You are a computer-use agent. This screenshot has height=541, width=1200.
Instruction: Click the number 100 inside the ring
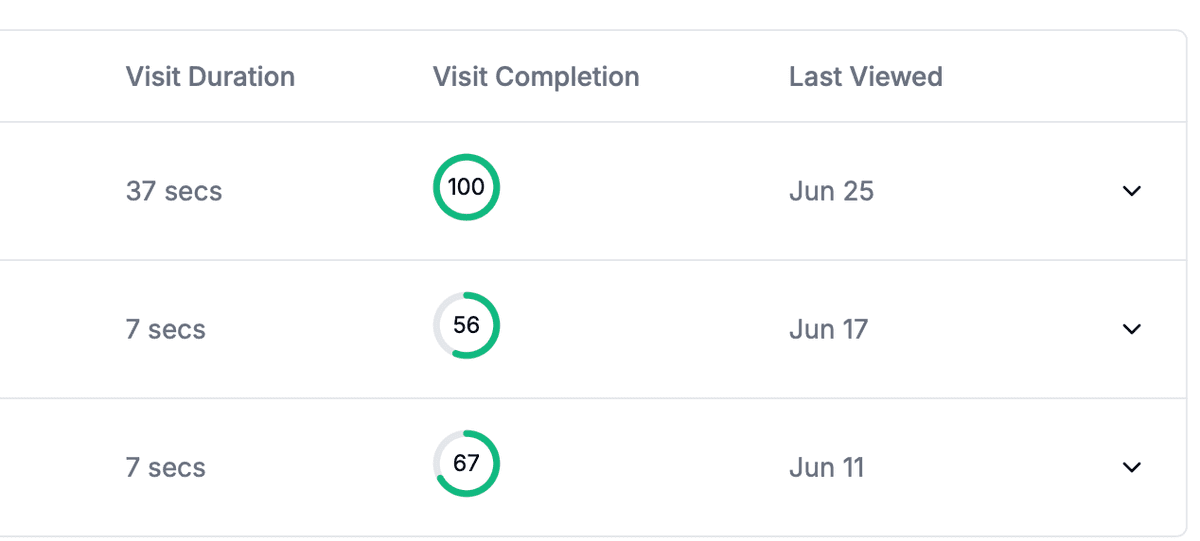pyautogui.click(x=466, y=187)
